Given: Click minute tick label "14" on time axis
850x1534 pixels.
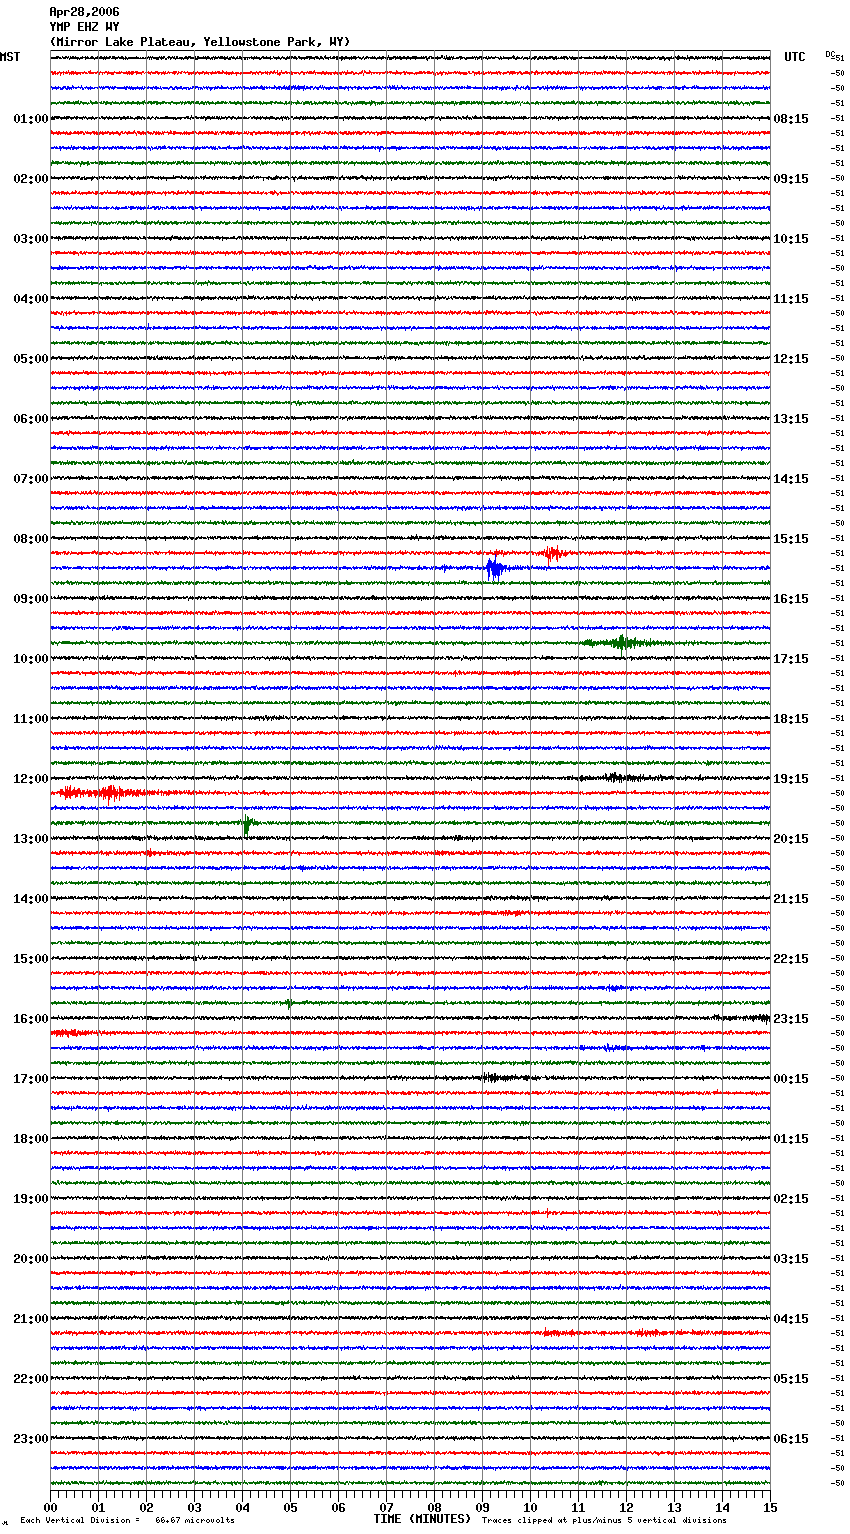Looking at the screenshot, I should (722, 1508).
